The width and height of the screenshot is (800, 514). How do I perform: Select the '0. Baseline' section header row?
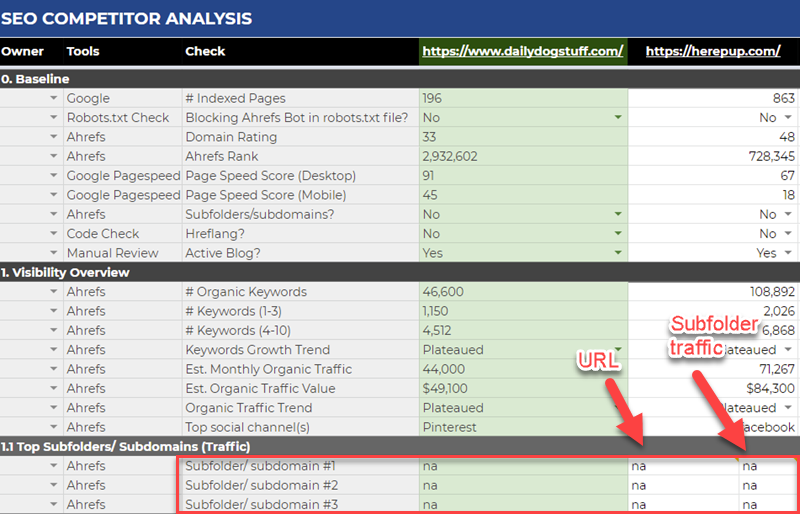[x=200, y=79]
